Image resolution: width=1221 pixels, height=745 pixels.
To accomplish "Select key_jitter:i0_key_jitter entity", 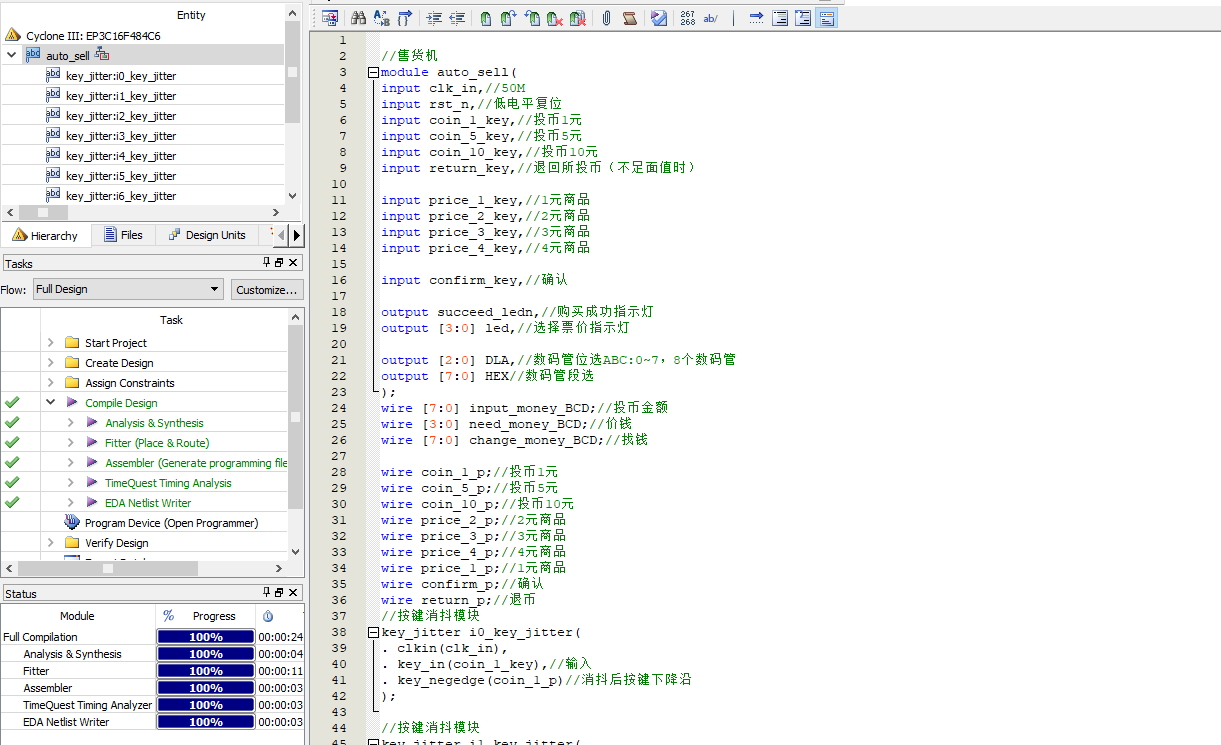I will pyautogui.click(x=120, y=76).
